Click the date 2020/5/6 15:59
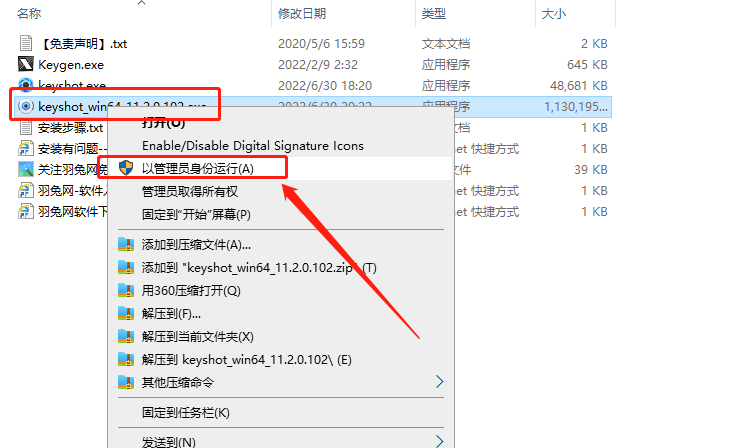738x448 pixels. [321, 44]
